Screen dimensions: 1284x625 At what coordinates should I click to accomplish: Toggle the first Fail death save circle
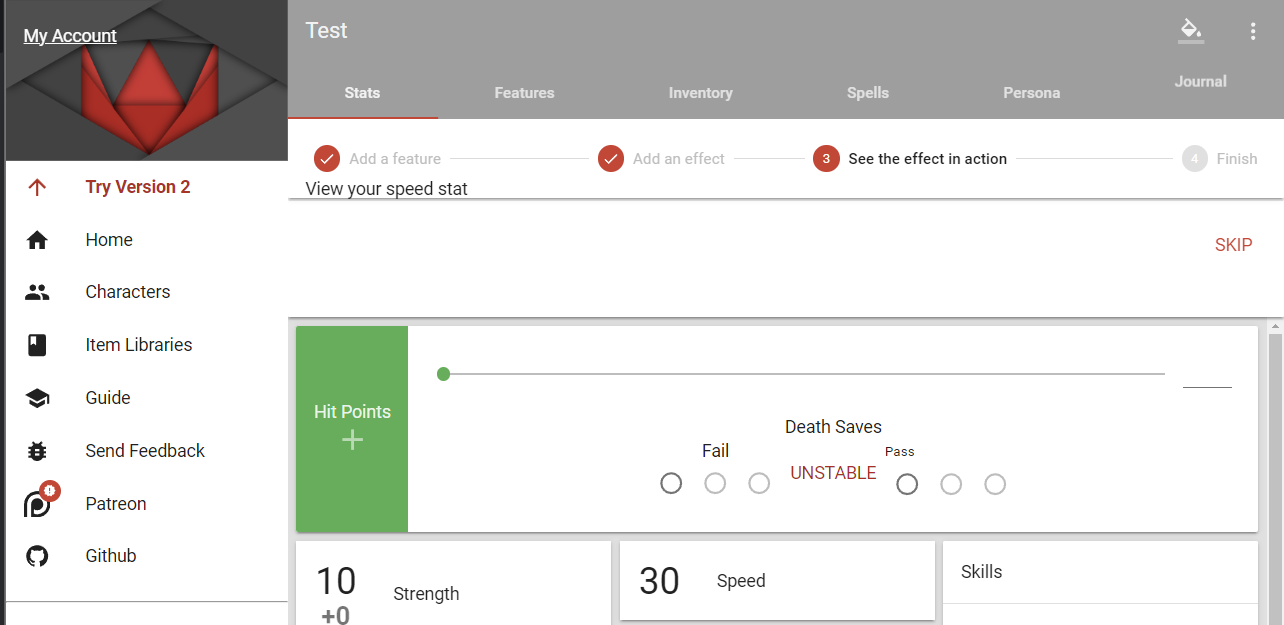tap(671, 484)
